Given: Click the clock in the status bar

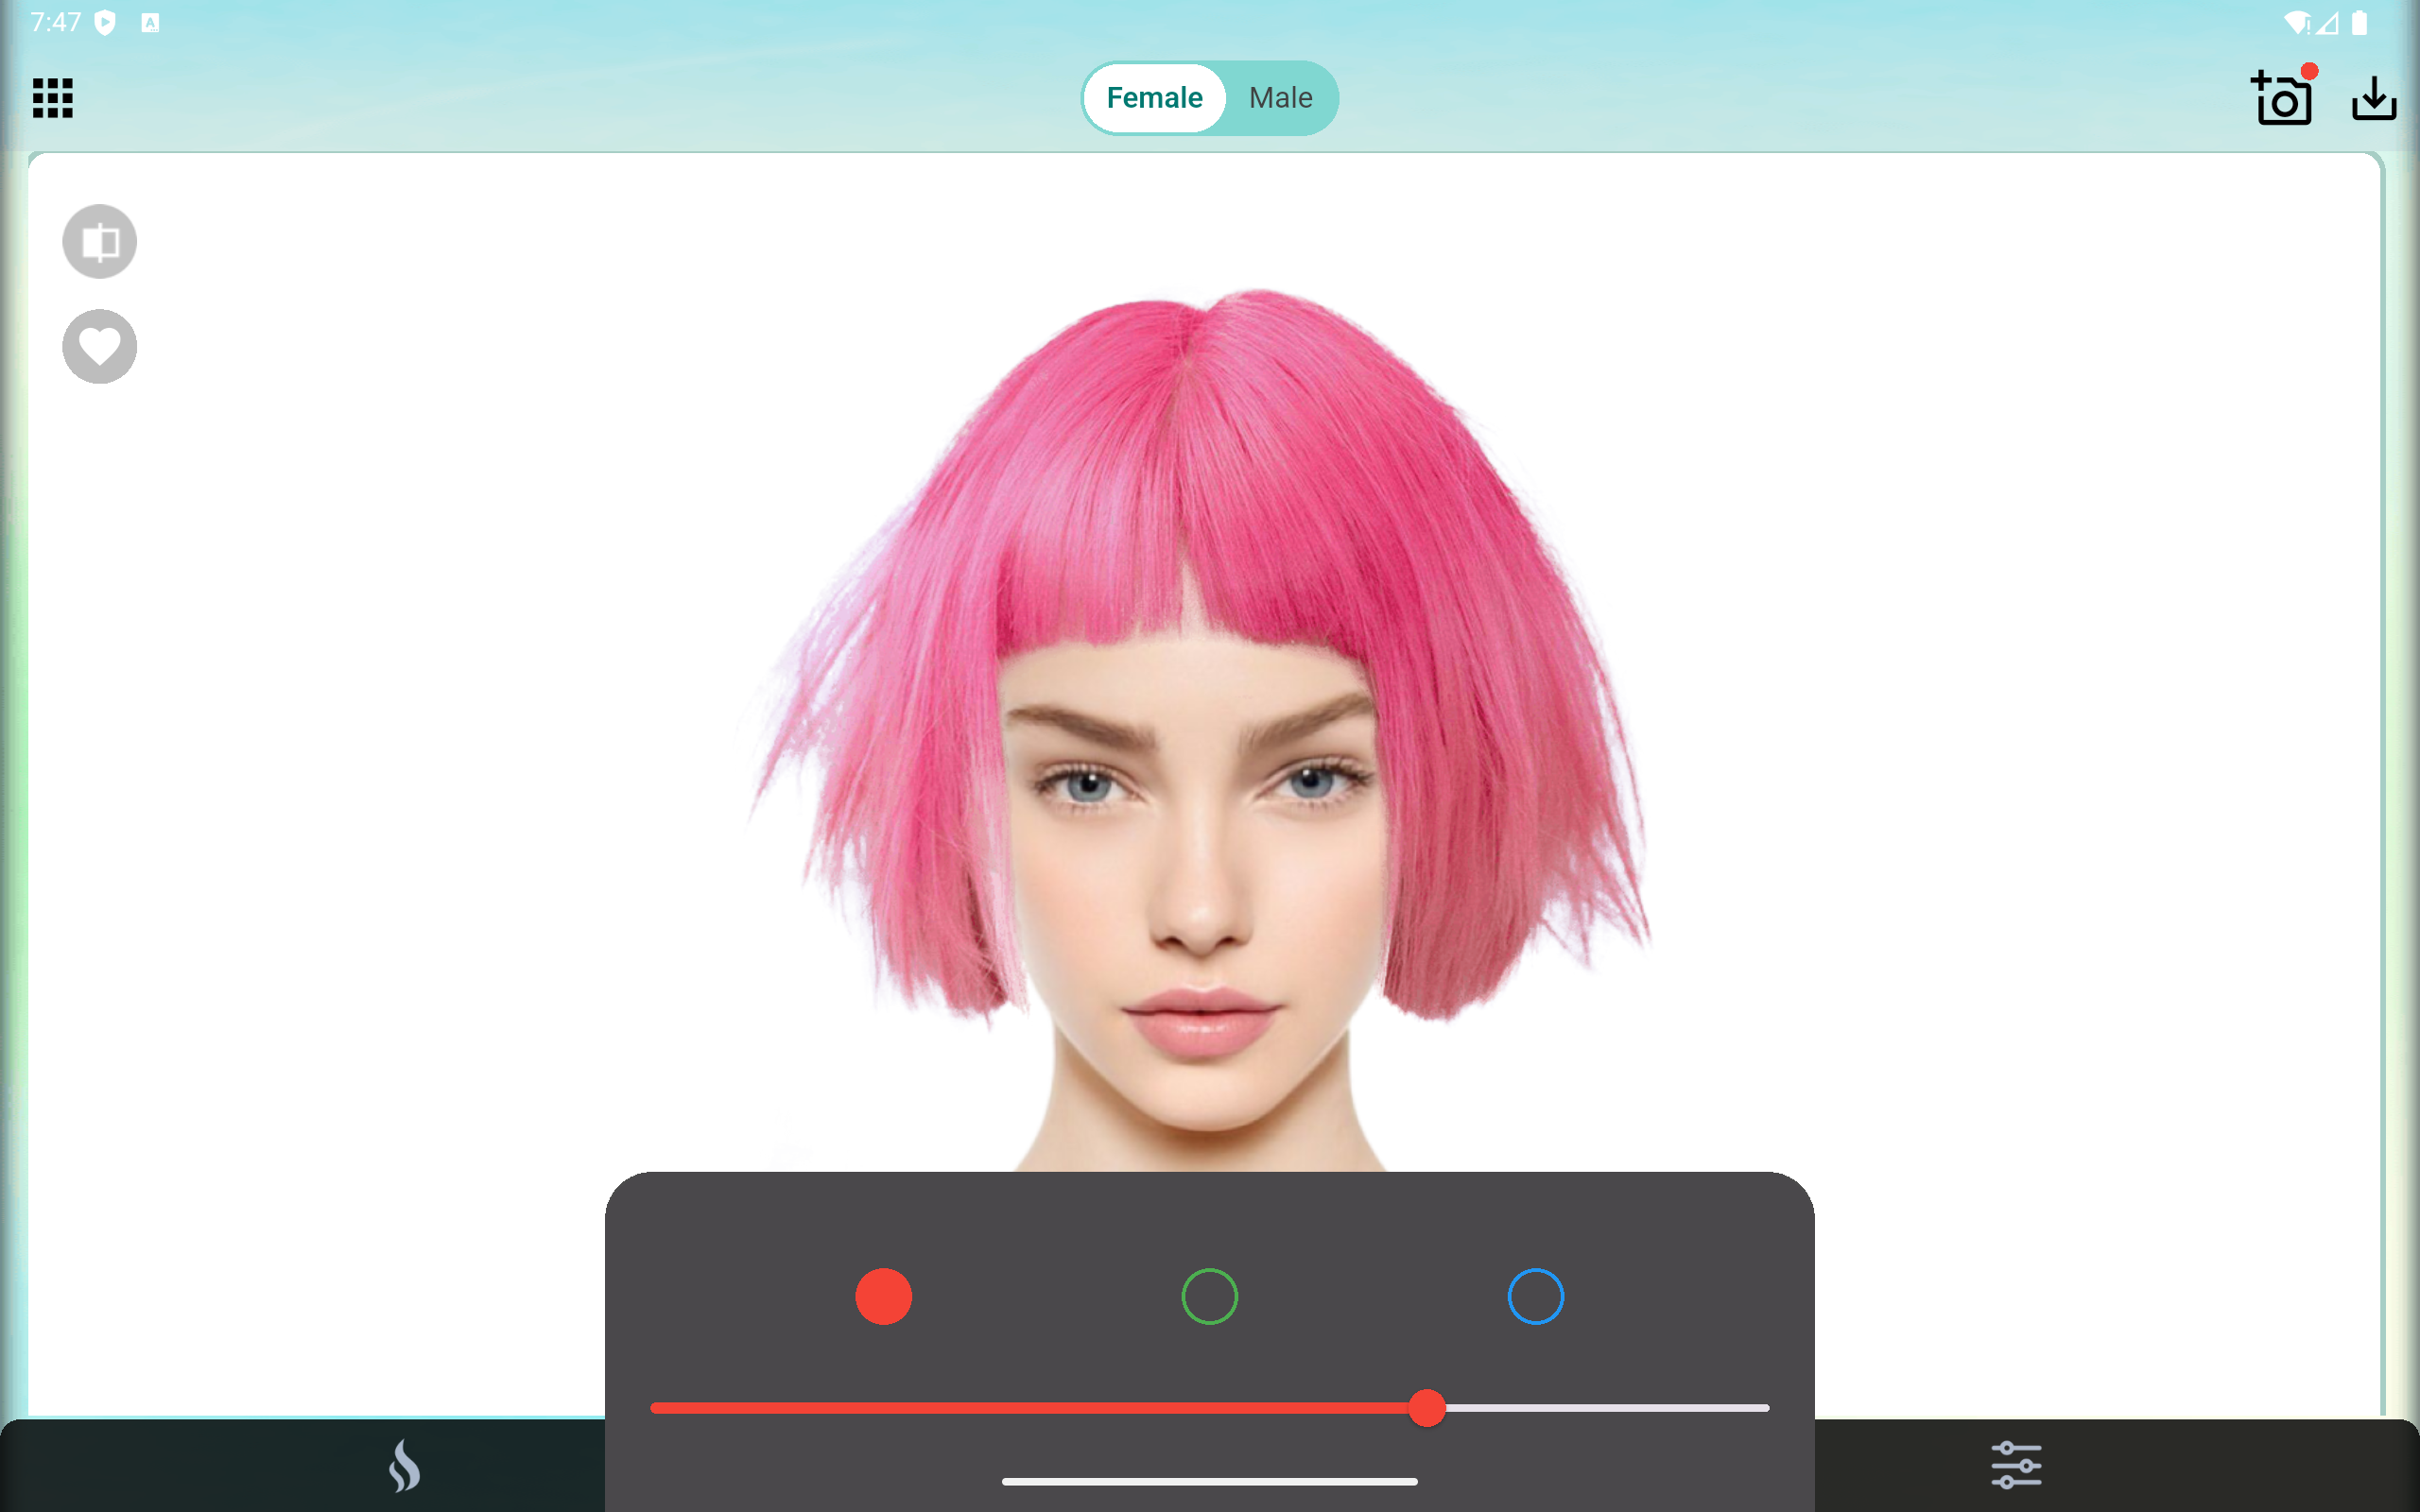Looking at the screenshot, I should click(55, 21).
